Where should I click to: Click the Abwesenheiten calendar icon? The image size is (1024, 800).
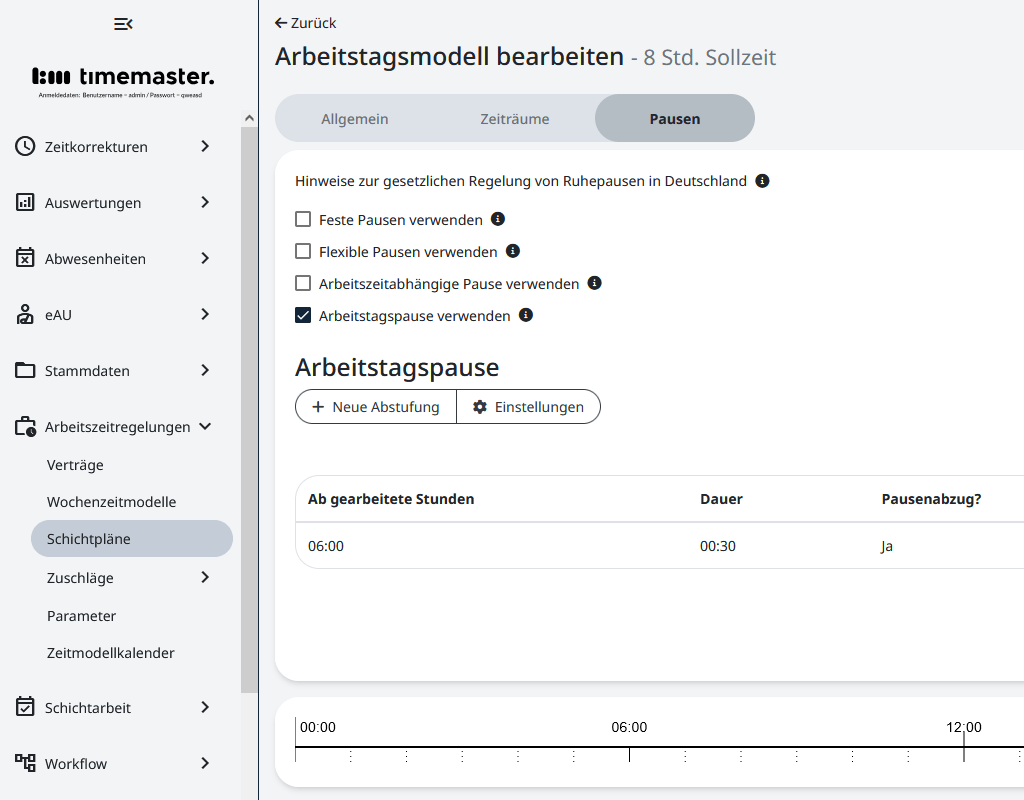coord(25,259)
